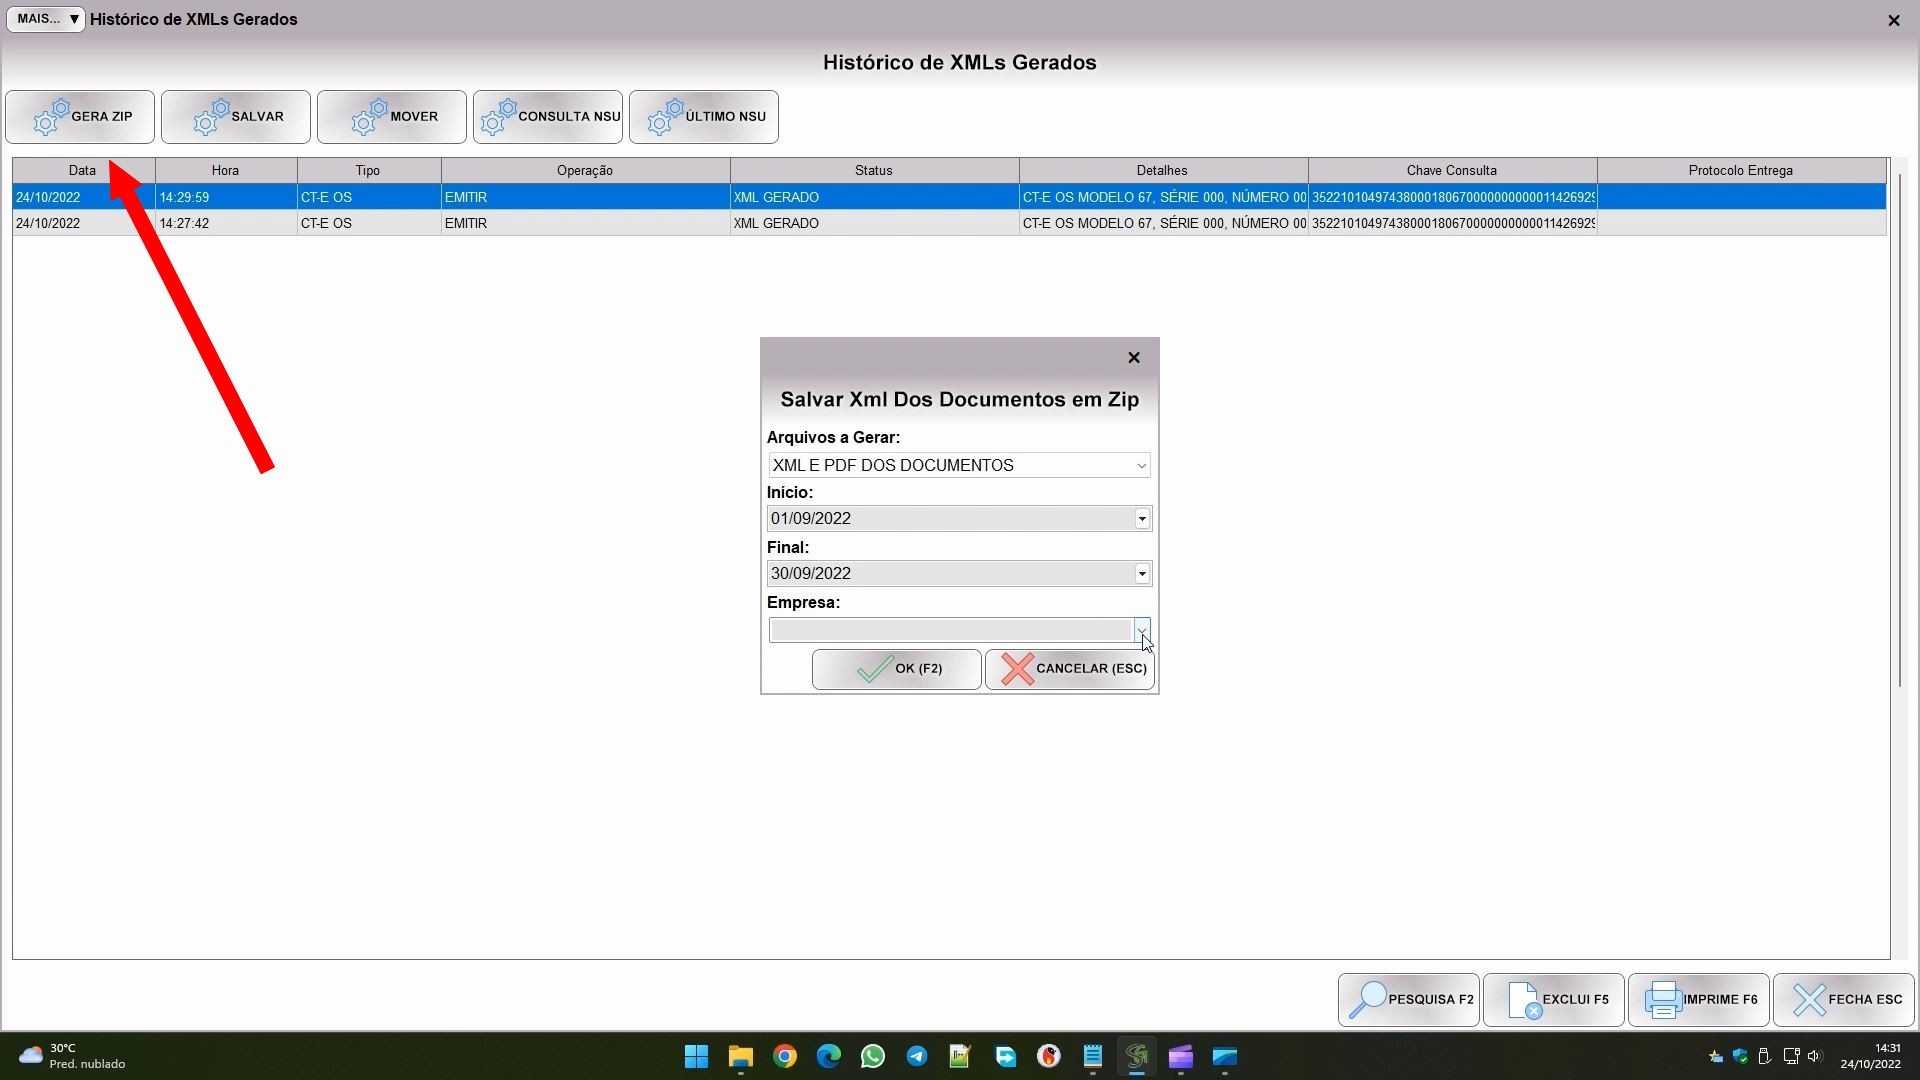Open the clock showing 14:31
The height and width of the screenshot is (1080, 1920).
1871,1057
